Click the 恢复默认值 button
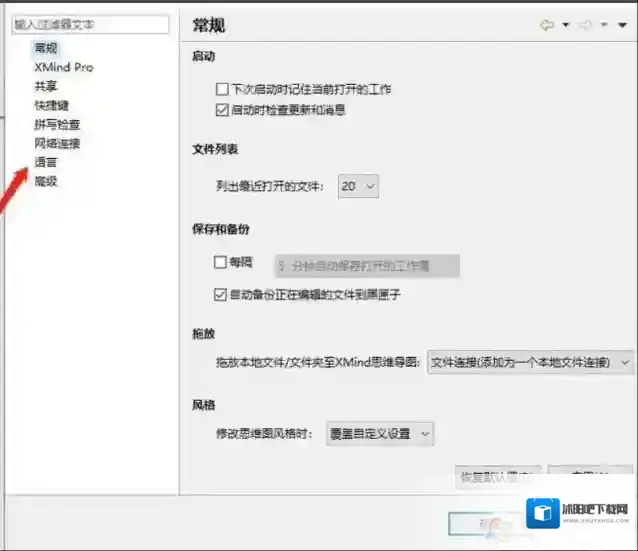This screenshot has height=551, width=638. 498,477
